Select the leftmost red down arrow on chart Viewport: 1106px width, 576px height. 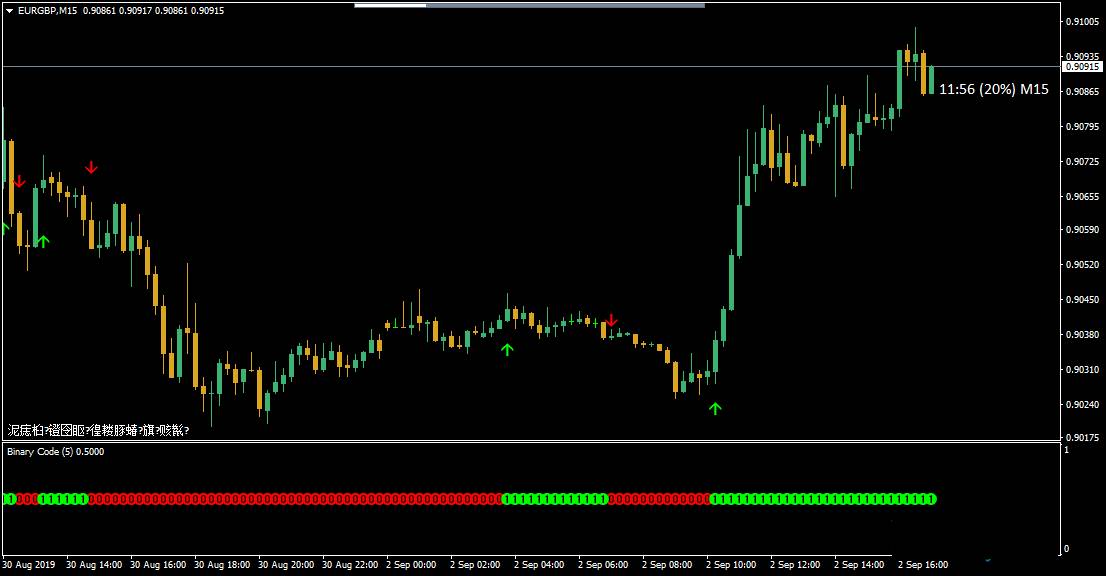tap(19, 181)
